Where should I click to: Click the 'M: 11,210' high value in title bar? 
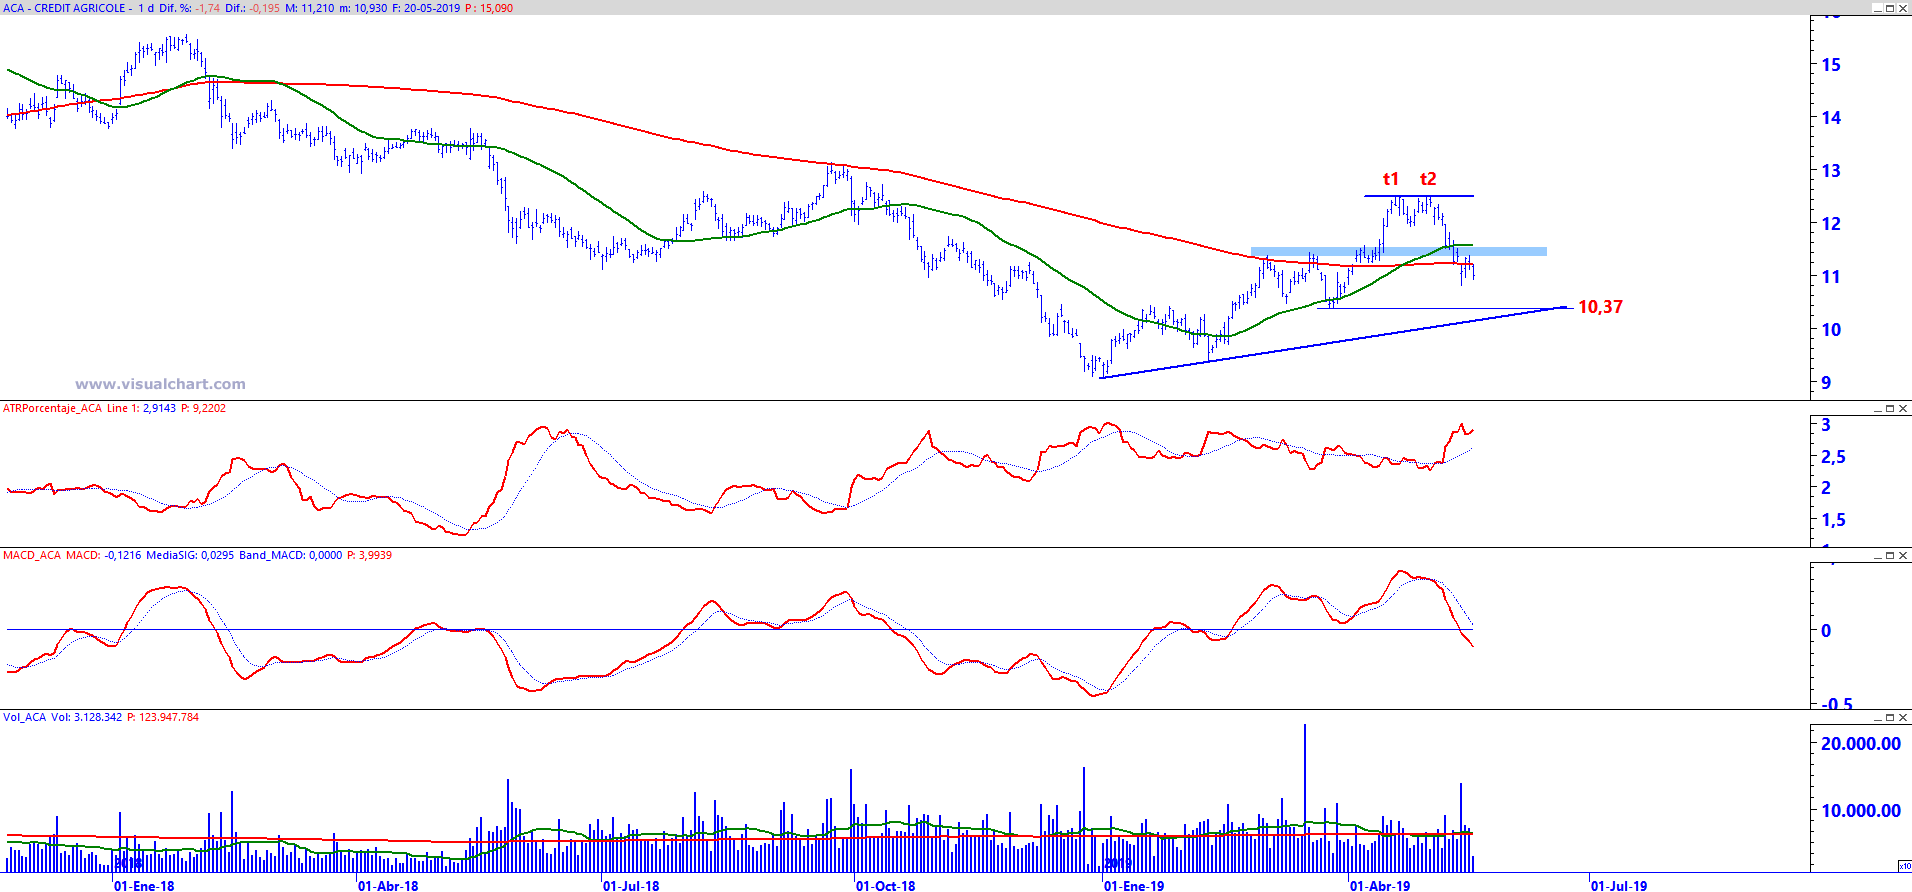[309, 8]
